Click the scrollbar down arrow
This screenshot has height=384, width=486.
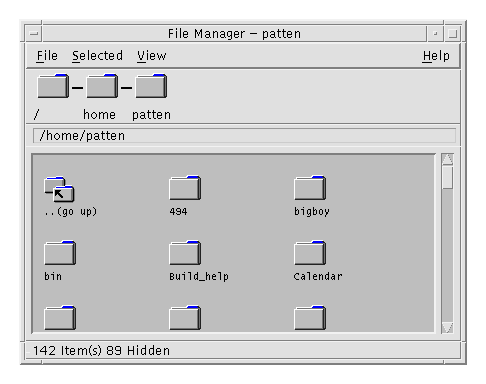pos(447,327)
